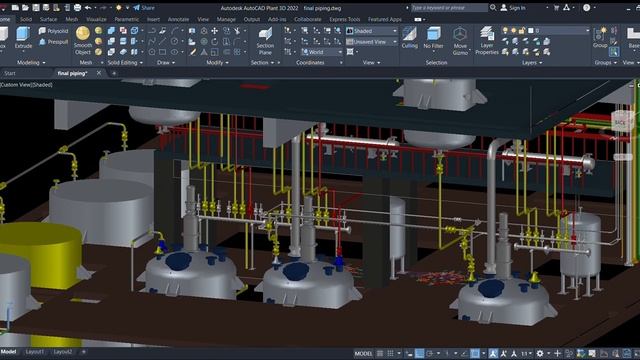Expand the Draw panel
The image size is (640, 360).
pyautogui.click(x=166, y=62)
